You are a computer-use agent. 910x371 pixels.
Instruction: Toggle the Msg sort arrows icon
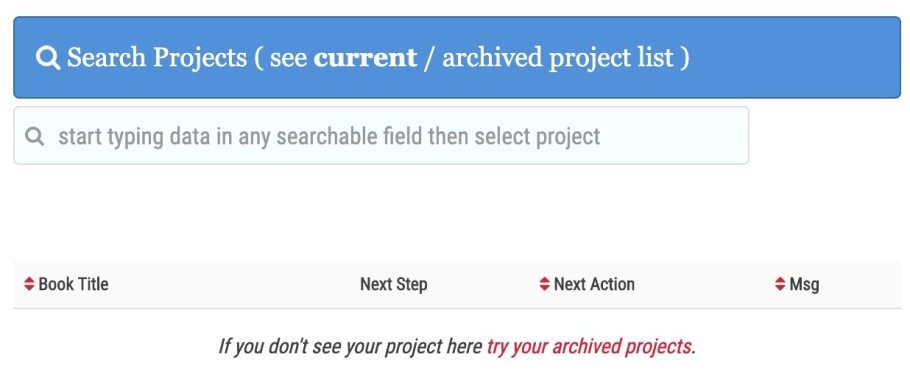pyautogui.click(x=780, y=284)
